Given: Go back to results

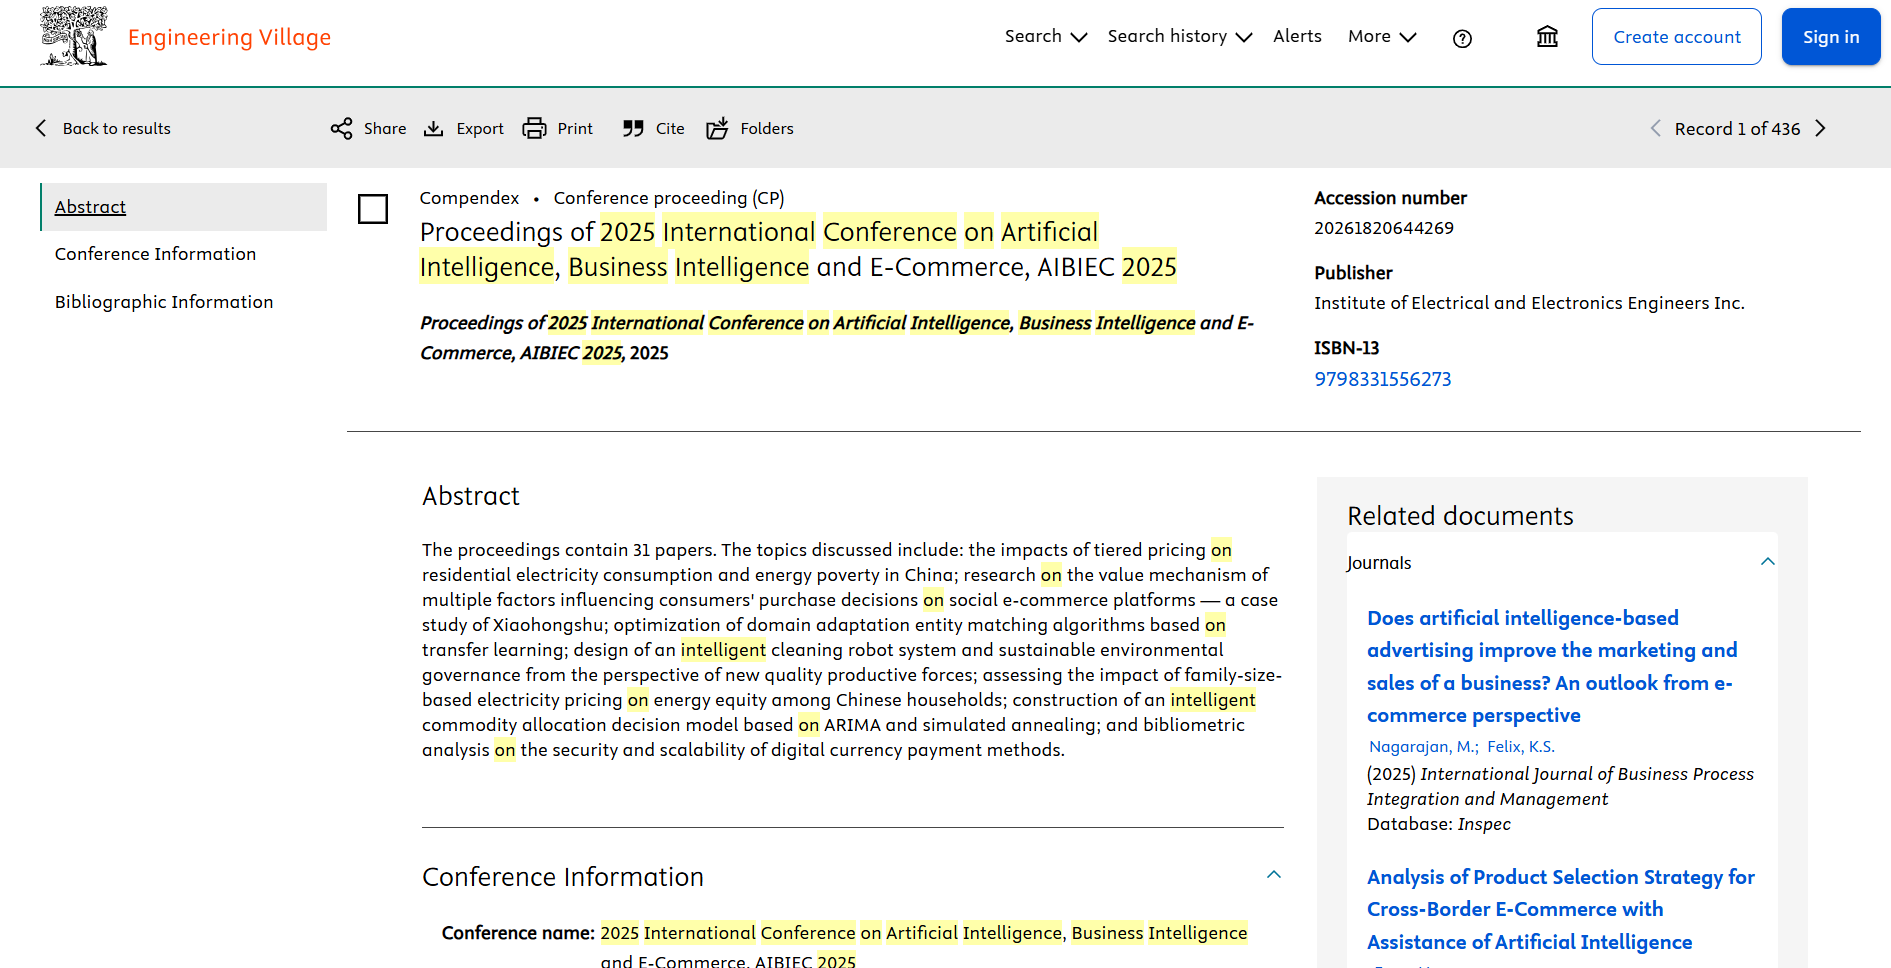Looking at the screenshot, I should (x=103, y=128).
